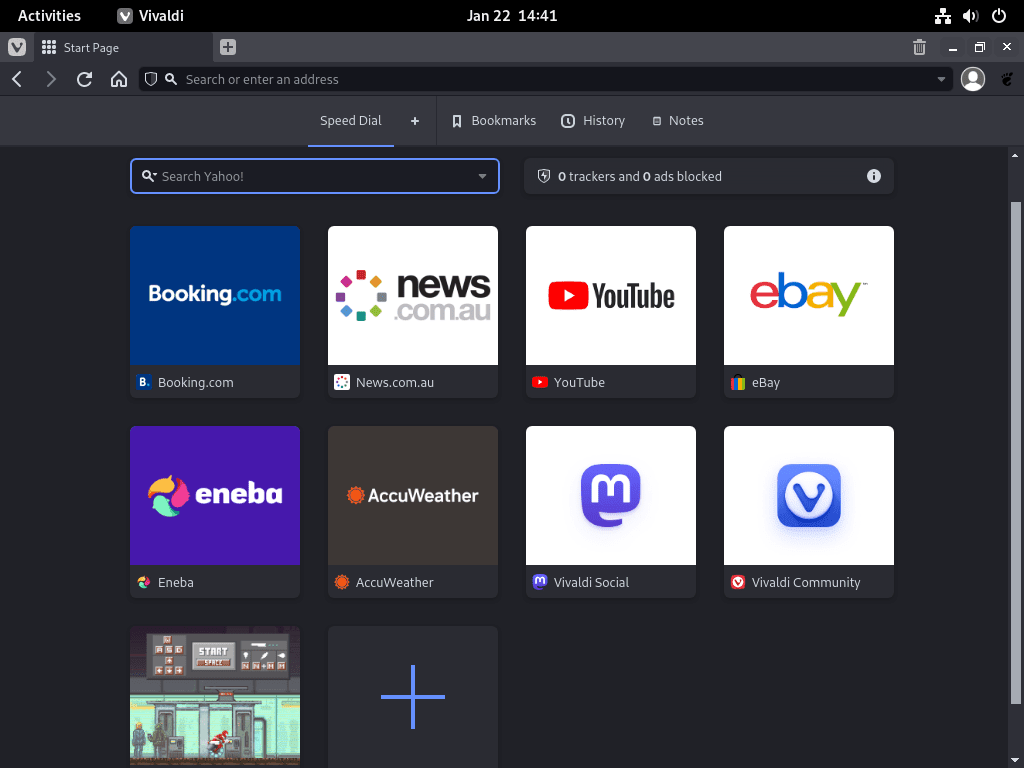Mute system sound via volume icon
This screenshot has width=1024, height=768.
pyautogui.click(x=970, y=15)
